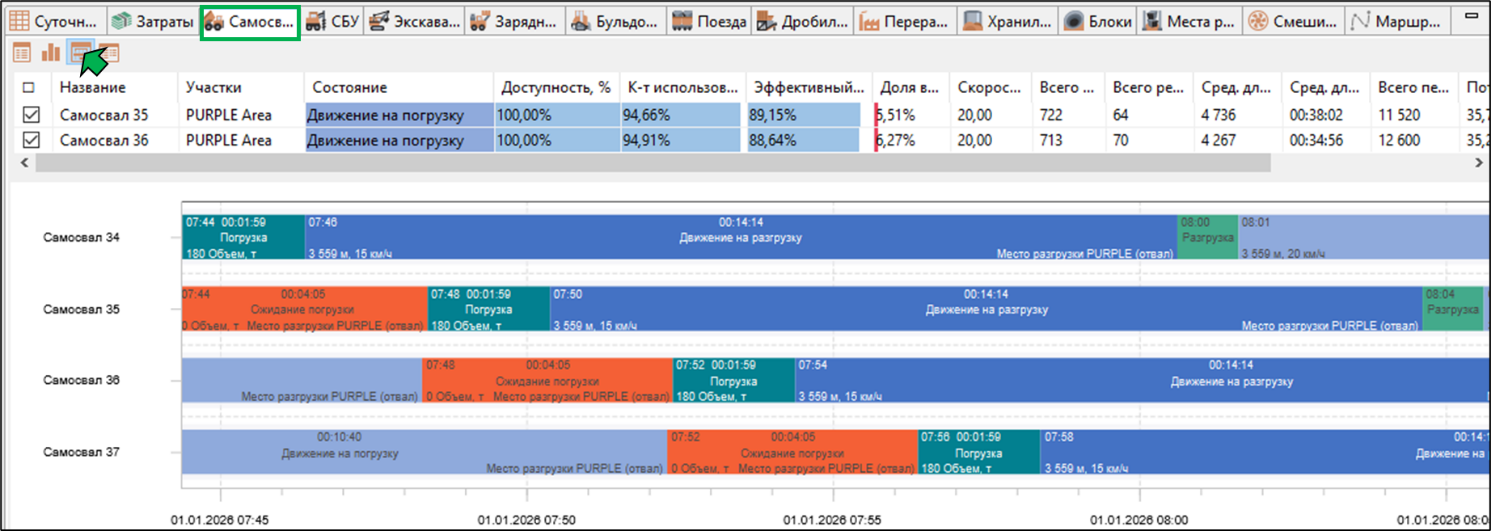Uncheck the Самосвал 36 row checkbox
This screenshot has width=1491, height=531.
31,140
